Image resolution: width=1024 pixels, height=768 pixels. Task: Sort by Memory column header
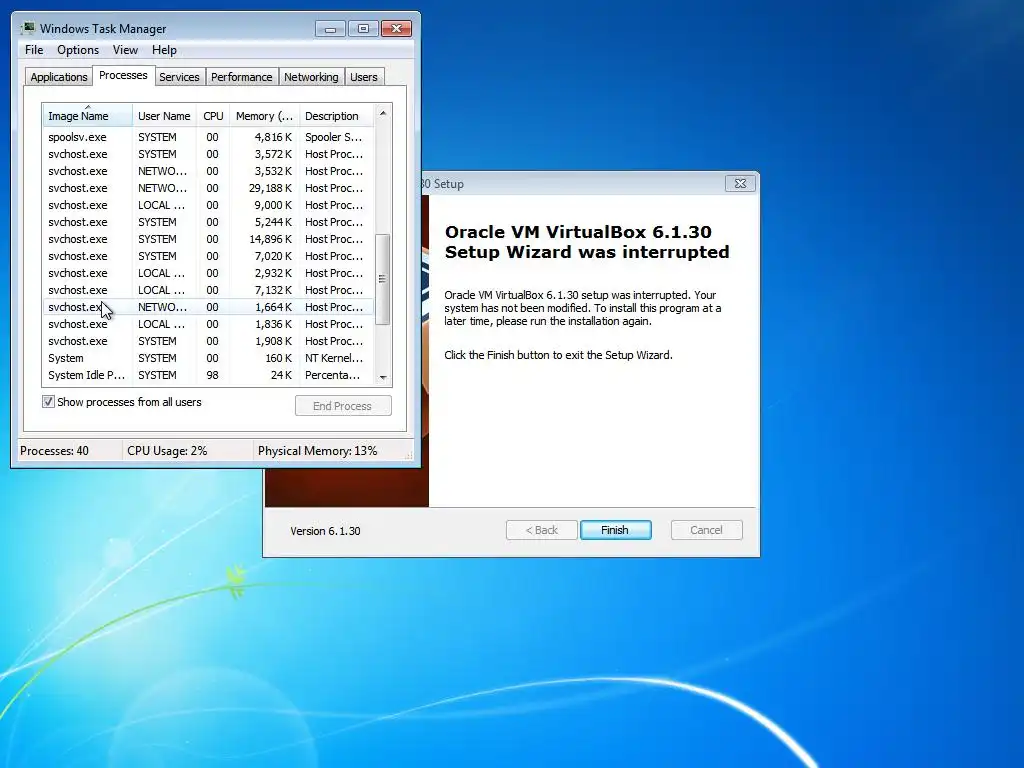tap(264, 116)
